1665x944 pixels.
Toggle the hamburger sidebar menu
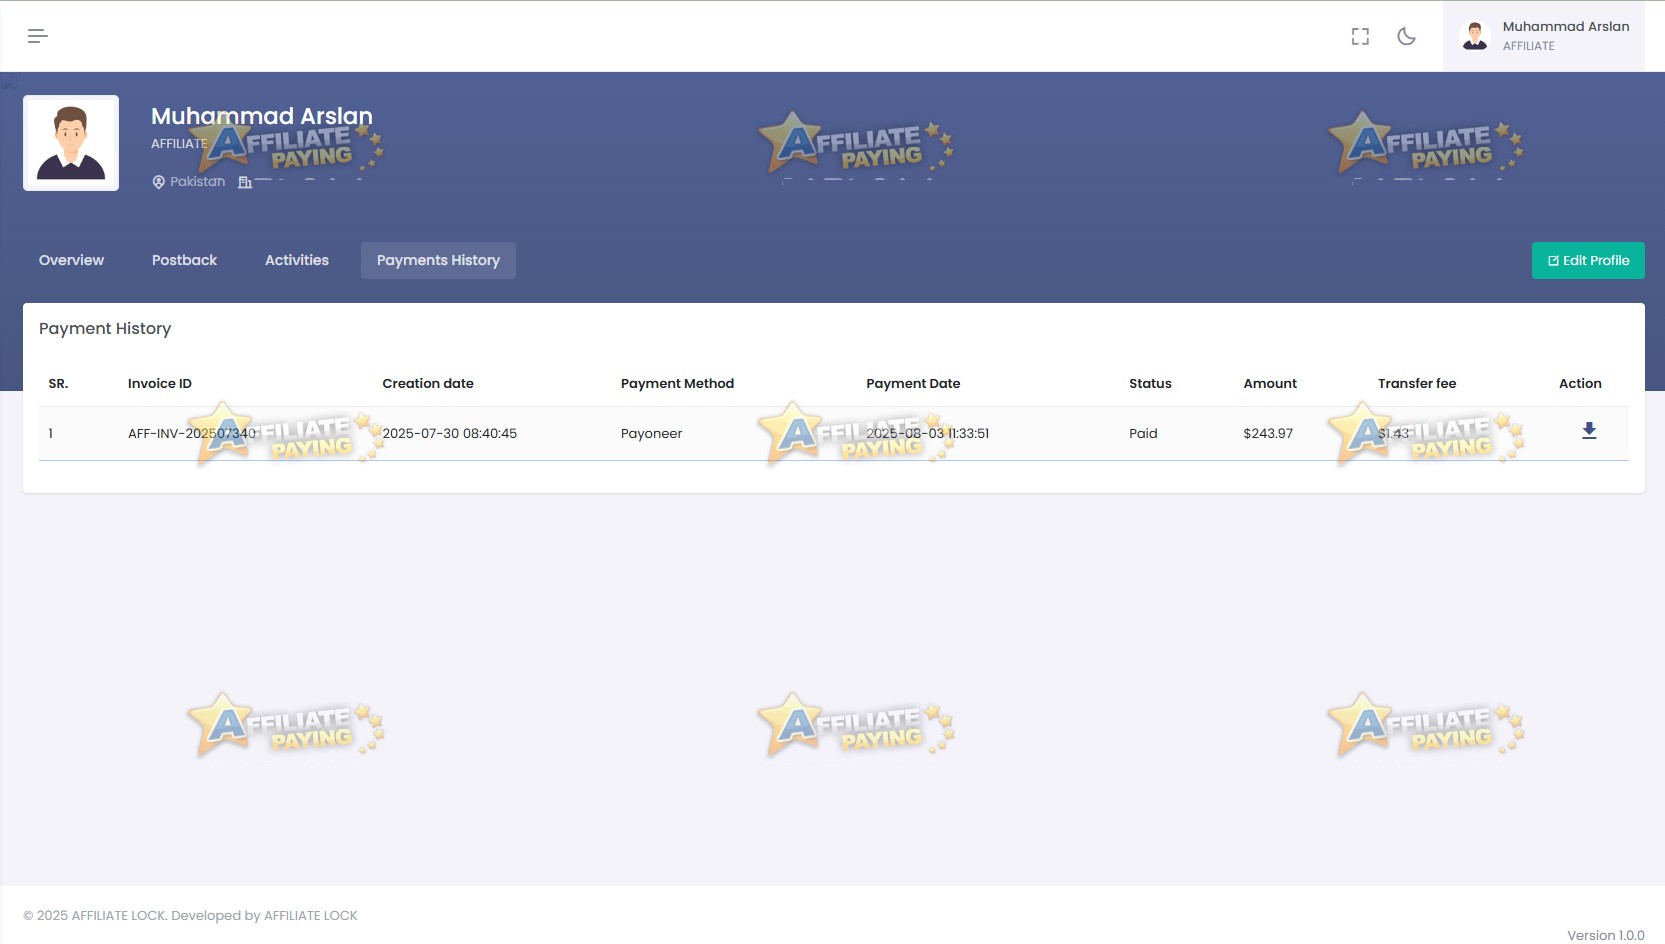point(37,36)
